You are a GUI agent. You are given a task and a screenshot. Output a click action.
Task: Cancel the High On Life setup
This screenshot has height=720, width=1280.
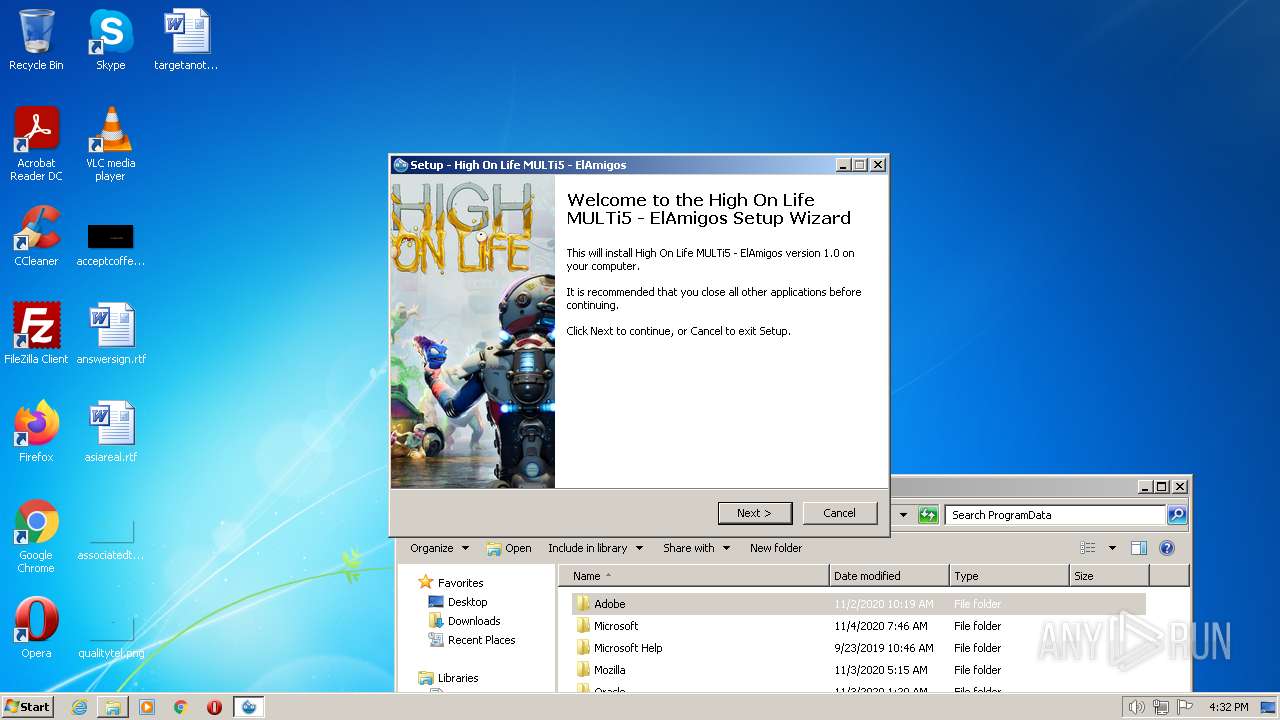click(840, 513)
